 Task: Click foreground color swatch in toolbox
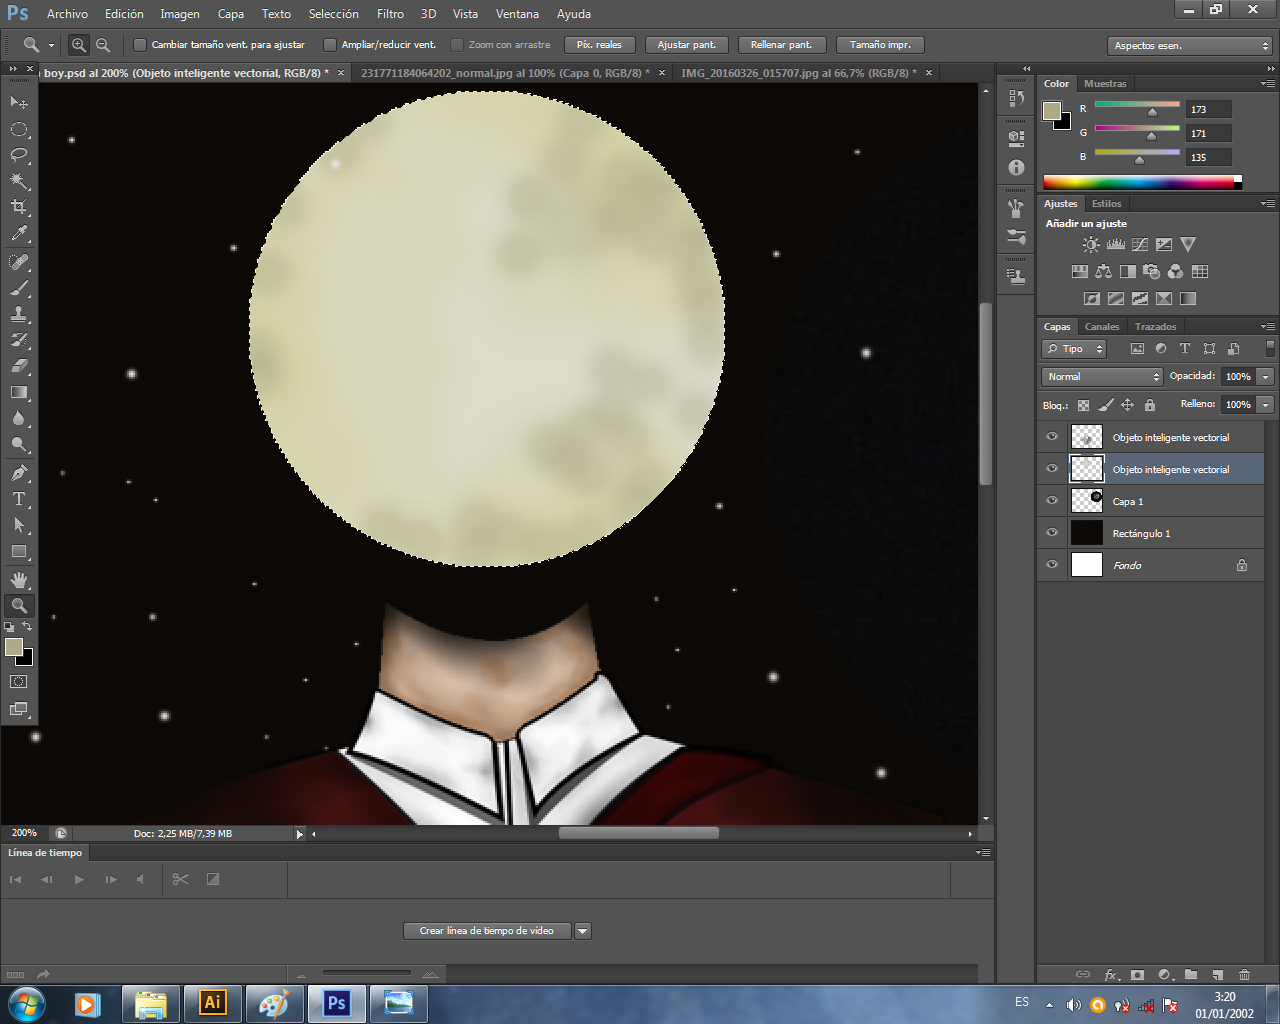pyautogui.click(x=14, y=648)
